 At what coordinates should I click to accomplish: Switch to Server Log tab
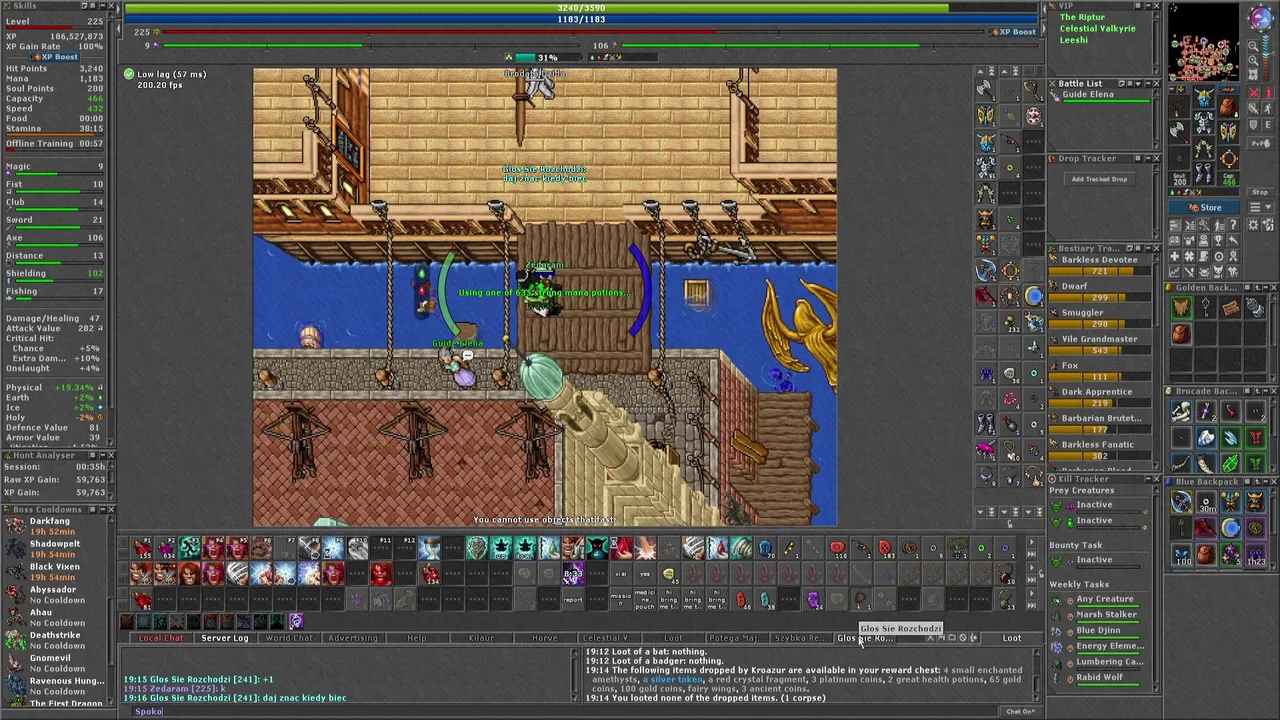225,638
